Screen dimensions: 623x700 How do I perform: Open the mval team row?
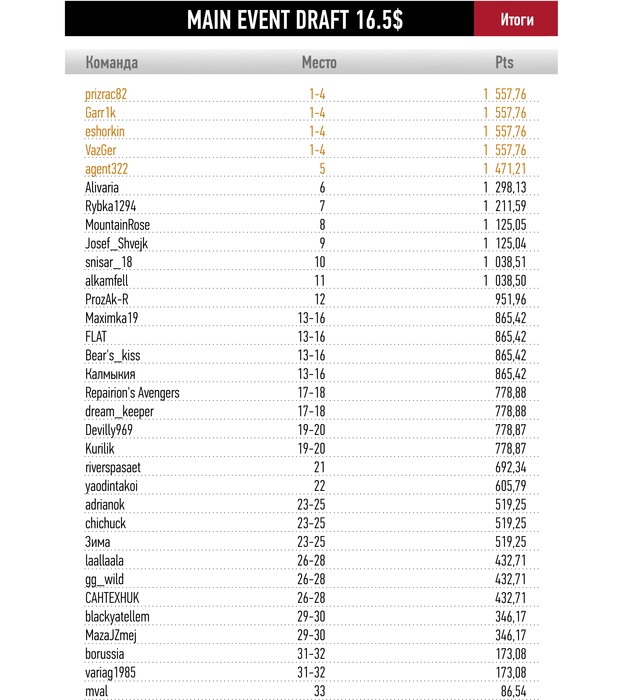click(x=97, y=691)
